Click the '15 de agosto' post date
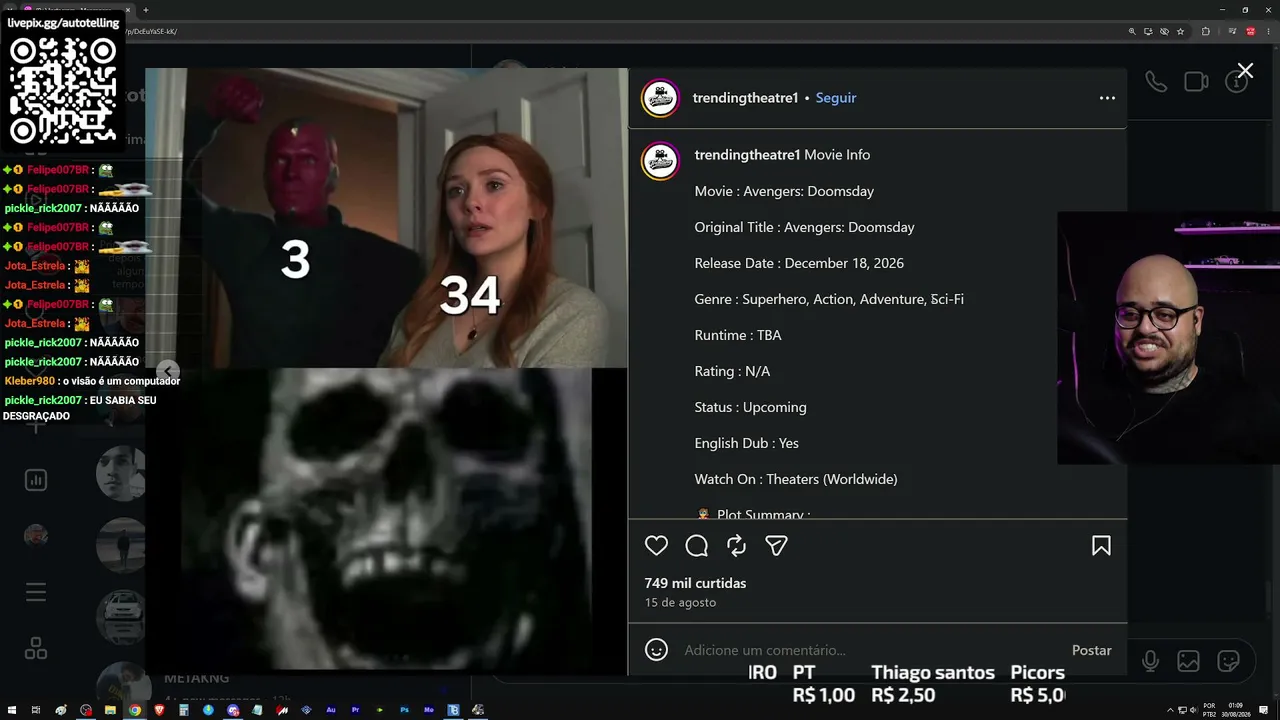Screen dimensions: 1280x720 click(x=680, y=603)
